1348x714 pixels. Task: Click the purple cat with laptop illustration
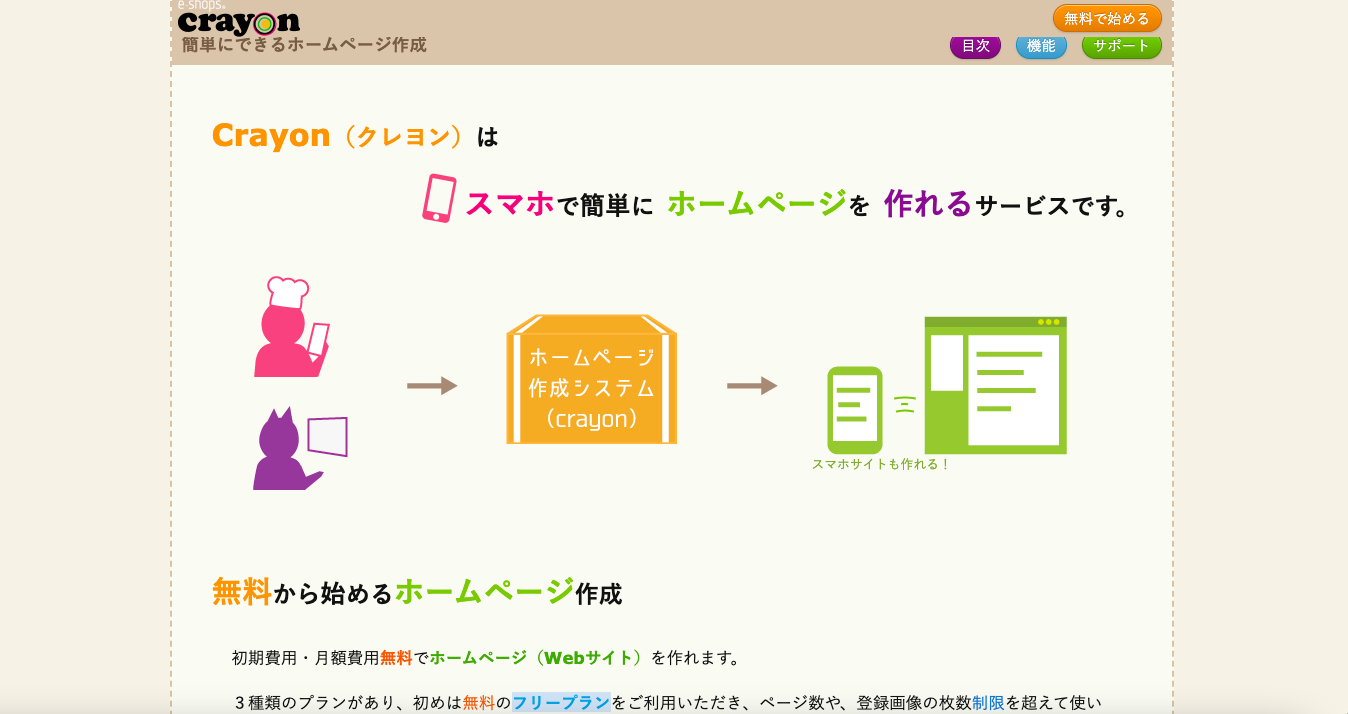[300, 448]
